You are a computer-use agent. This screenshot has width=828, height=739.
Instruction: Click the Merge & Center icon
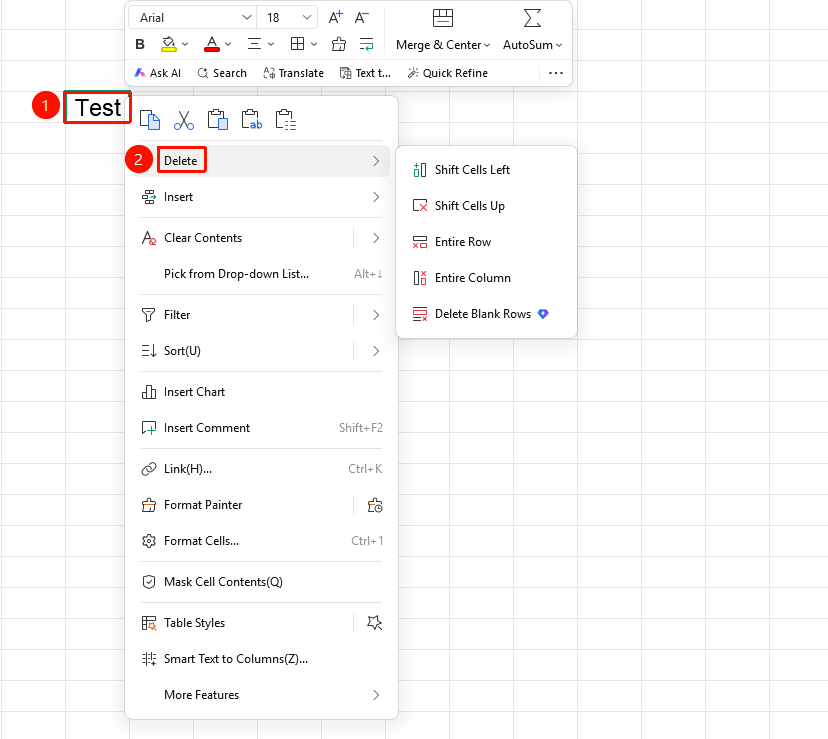pyautogui.click(x=443, y=18)
